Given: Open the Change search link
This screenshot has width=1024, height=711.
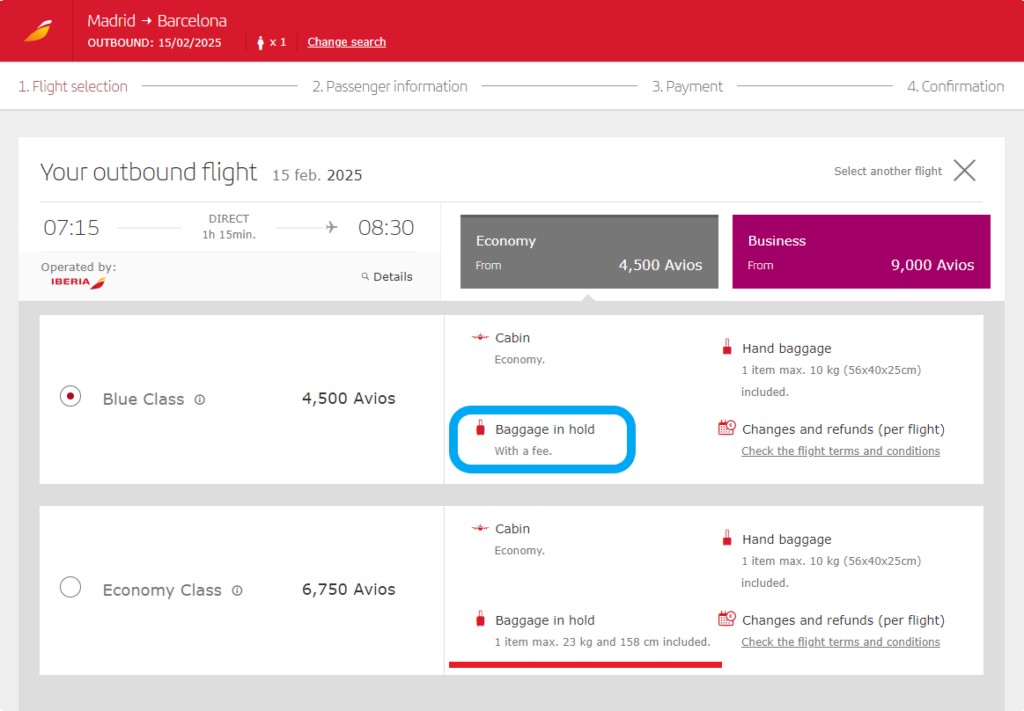Looking at the screenshot, I should [x=346, y=42].
